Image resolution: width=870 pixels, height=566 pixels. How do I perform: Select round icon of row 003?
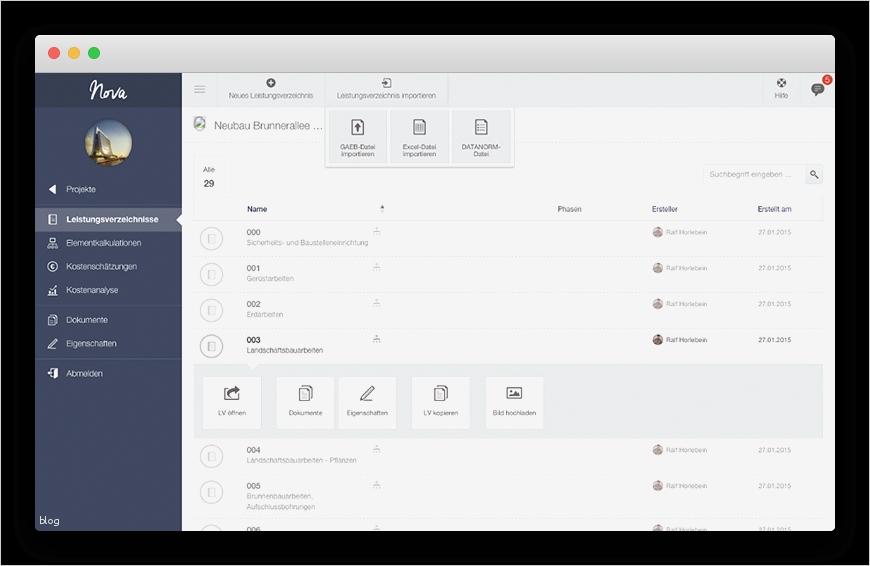pyautogui.click(x=211, y=346)
